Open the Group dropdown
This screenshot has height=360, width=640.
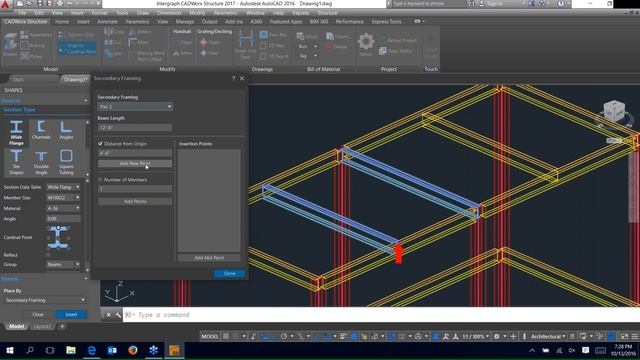click(63, 264)
